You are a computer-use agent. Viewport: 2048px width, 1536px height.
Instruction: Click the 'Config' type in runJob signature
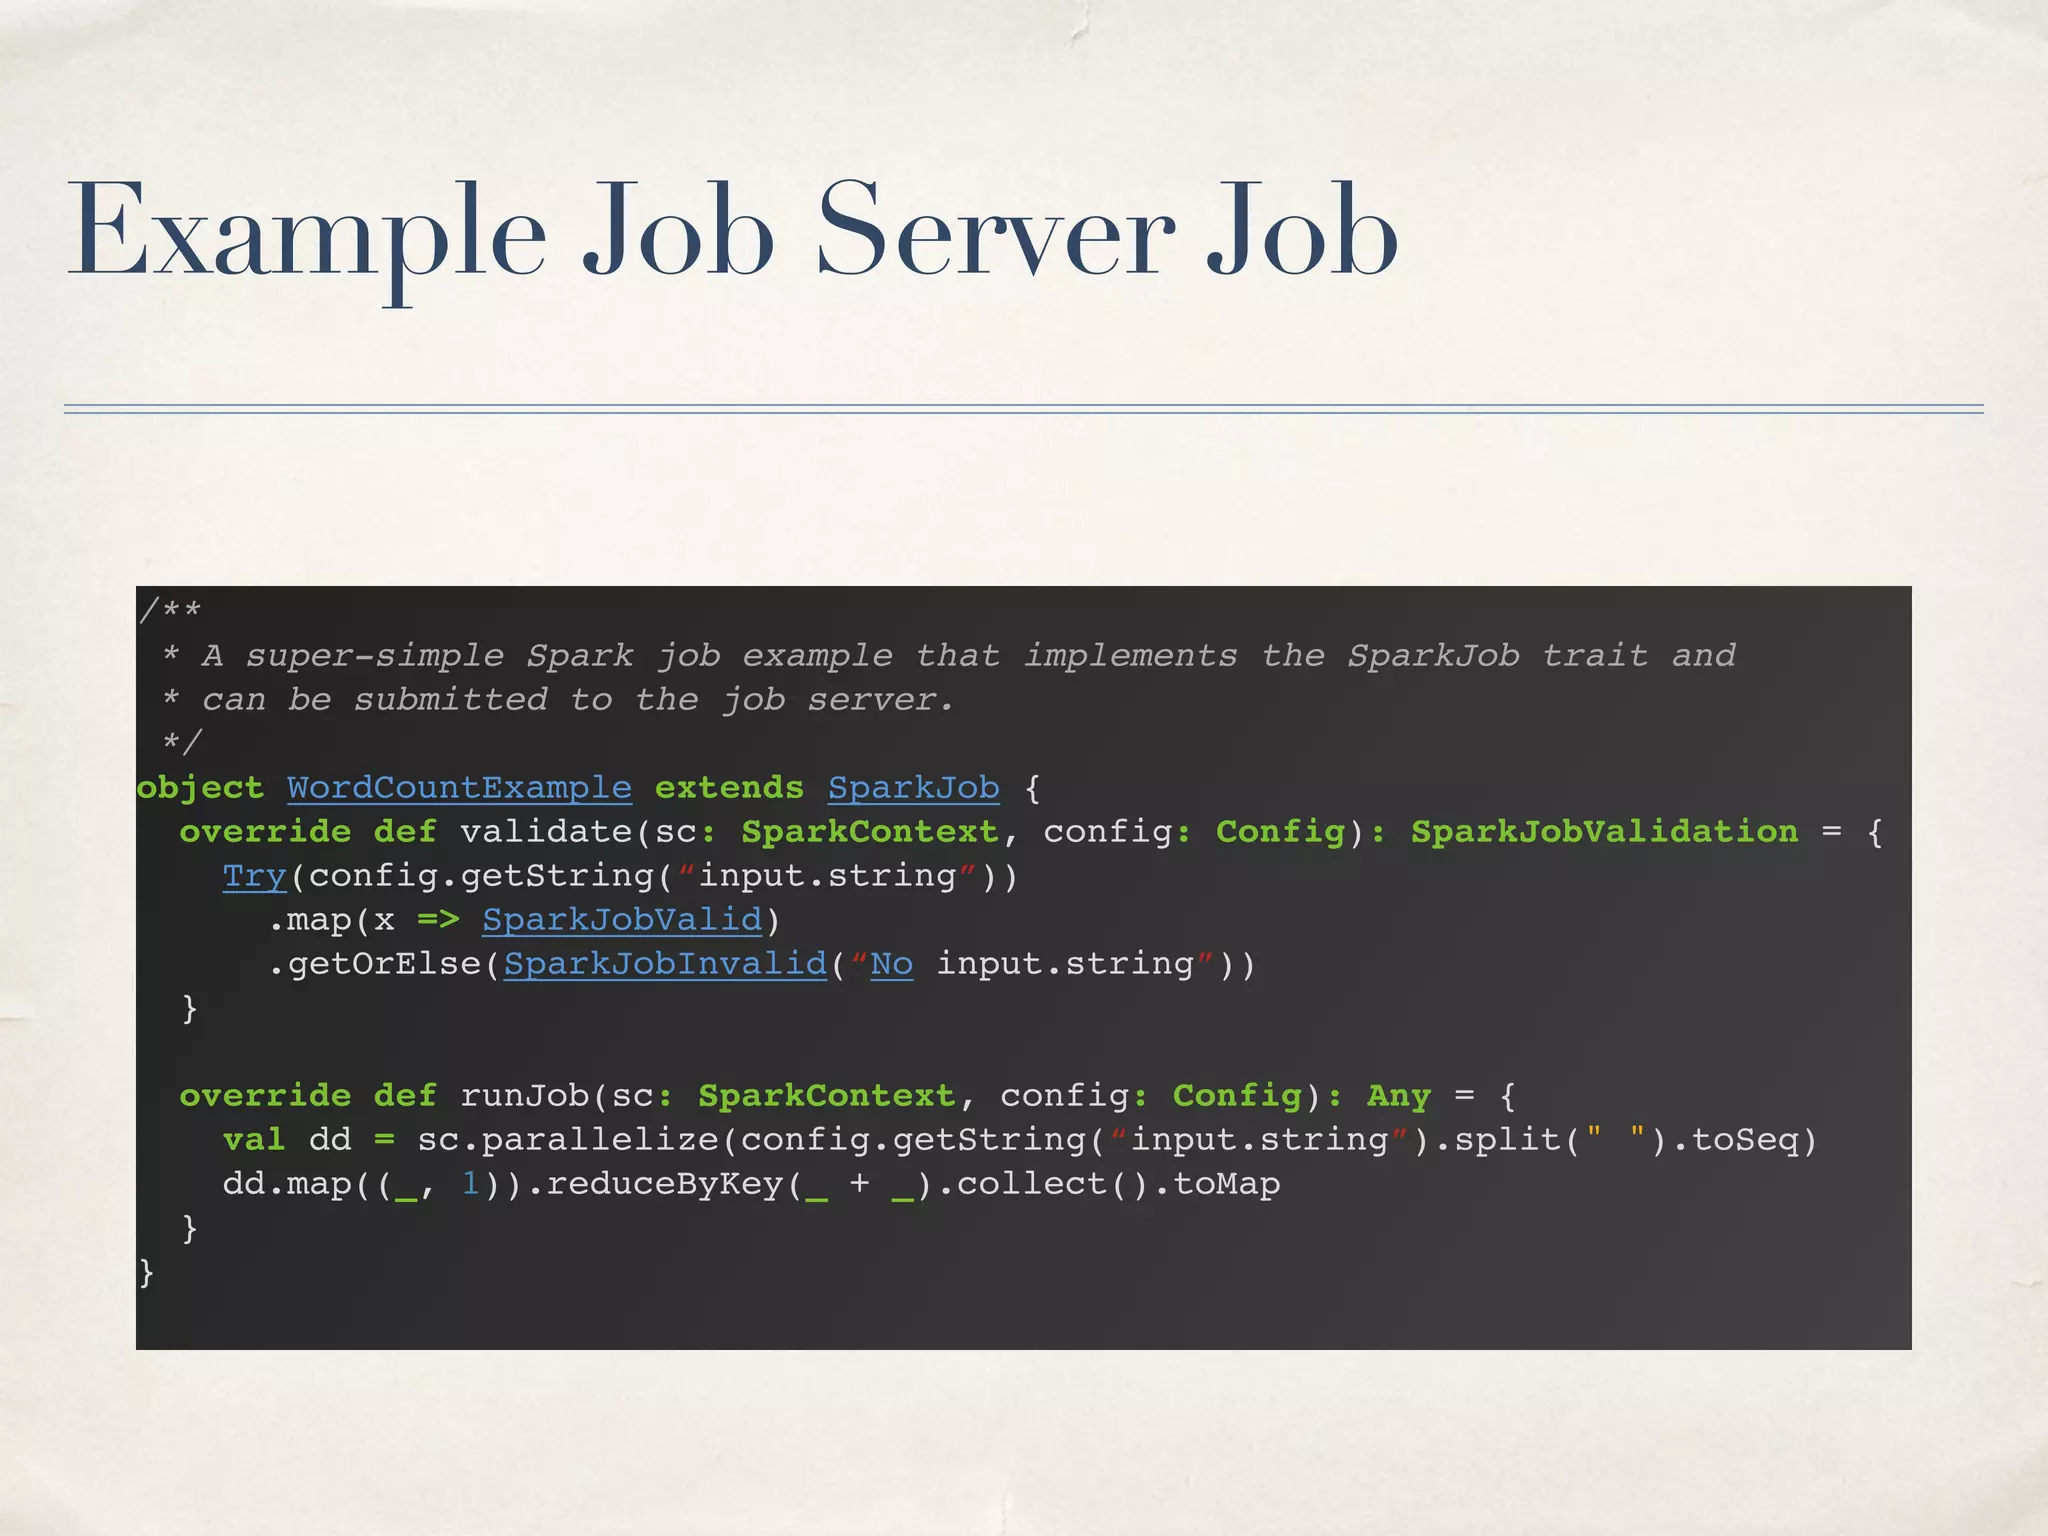coord(1237,1096)
